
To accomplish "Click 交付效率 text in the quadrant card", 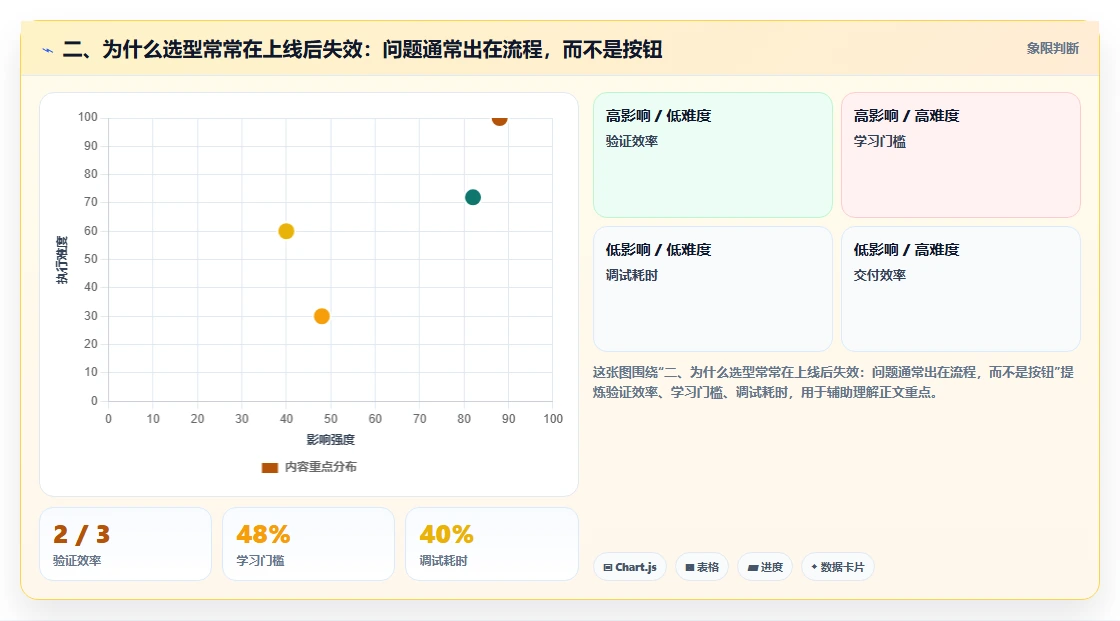I will tap(879, 275).
